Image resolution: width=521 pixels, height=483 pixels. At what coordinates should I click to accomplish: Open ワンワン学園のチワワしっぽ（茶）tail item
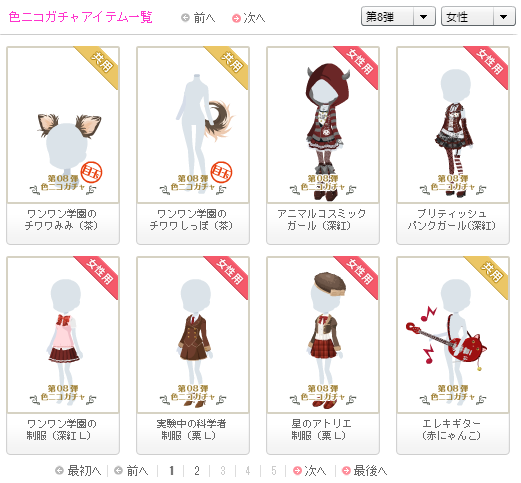[193, 124]
